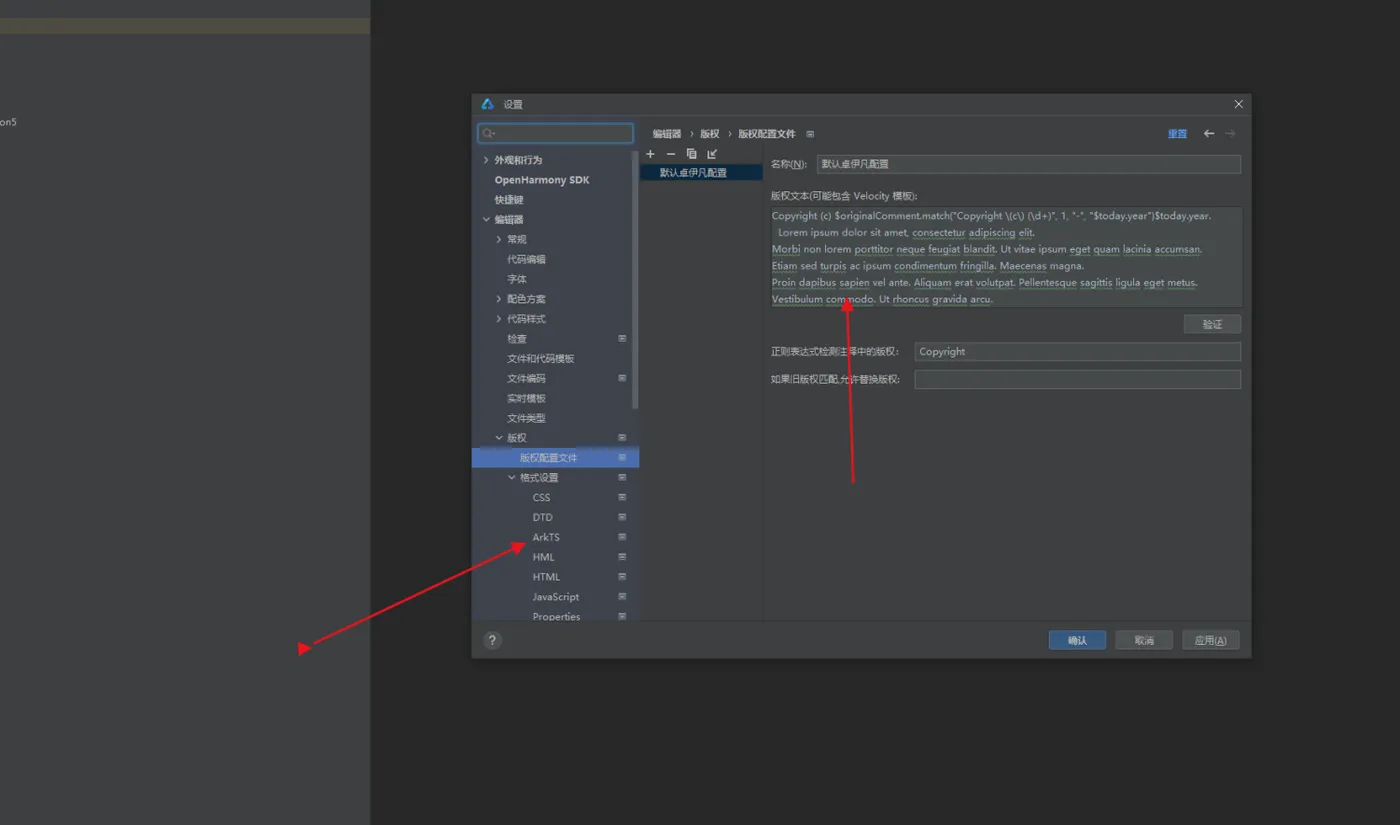Click the 编辑器 breadcrumb

tap(667, 134)
